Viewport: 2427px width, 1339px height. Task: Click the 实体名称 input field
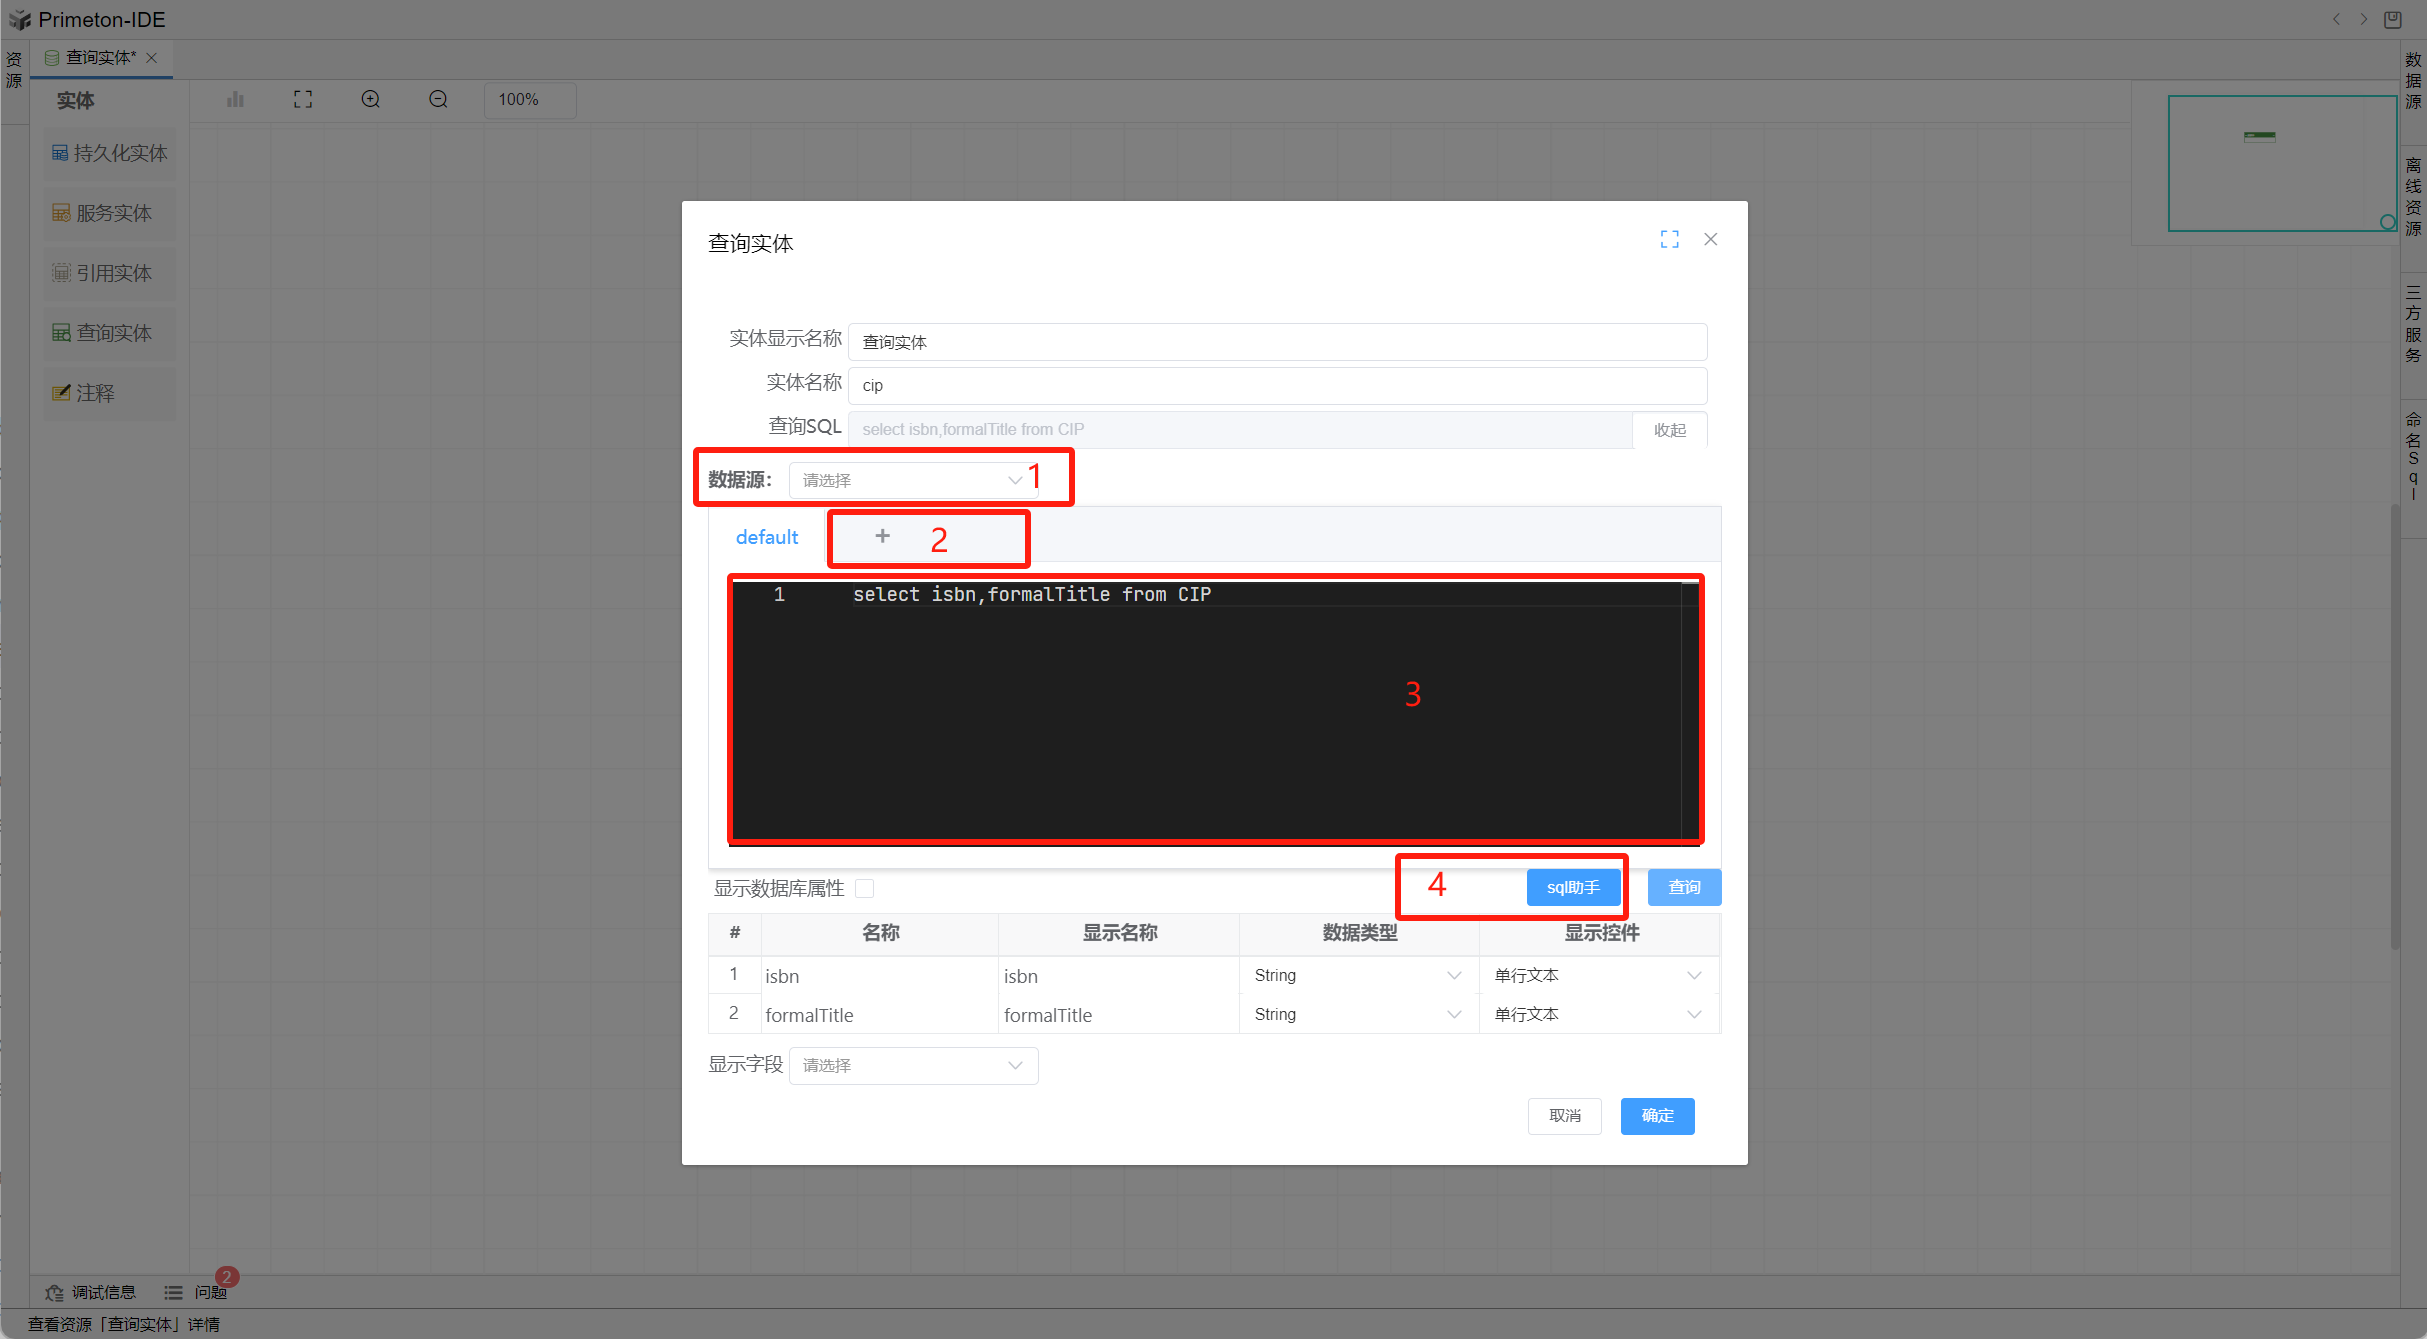(1276, 385)
